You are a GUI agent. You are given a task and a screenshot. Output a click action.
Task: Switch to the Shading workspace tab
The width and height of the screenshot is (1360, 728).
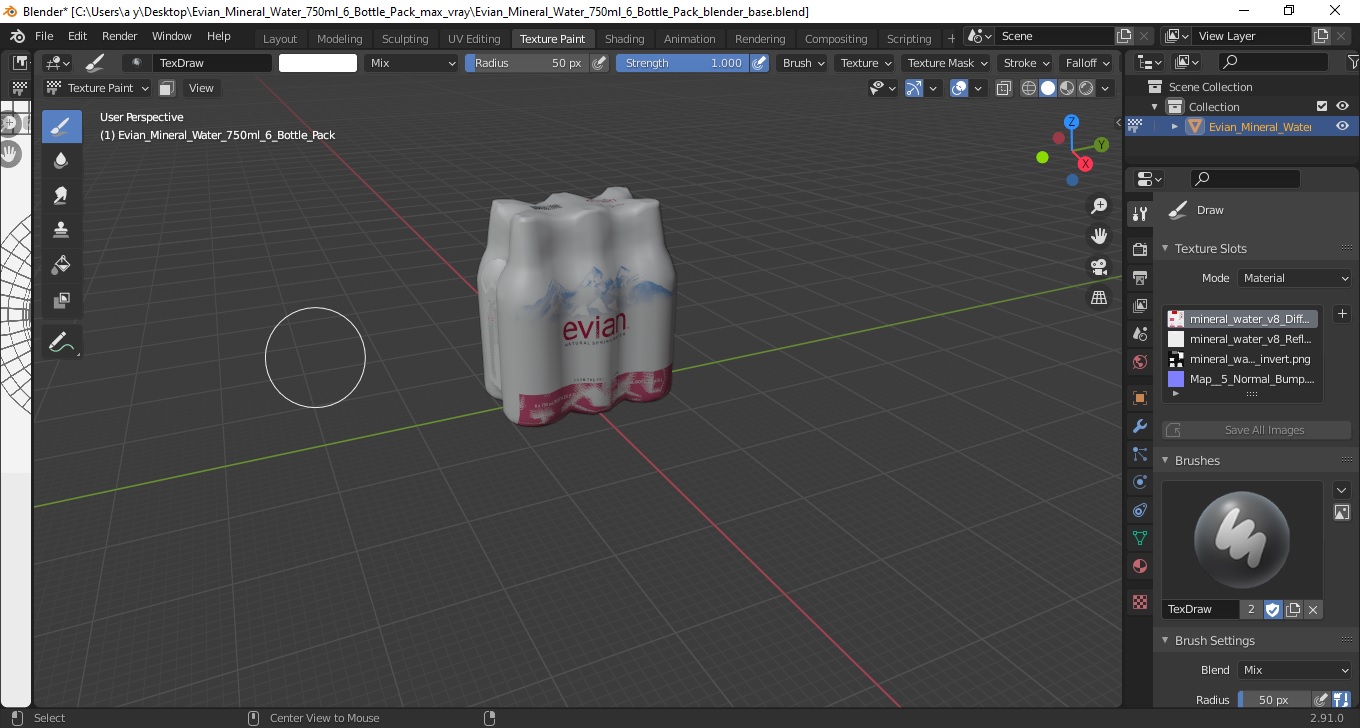click(x=625, y=39)
